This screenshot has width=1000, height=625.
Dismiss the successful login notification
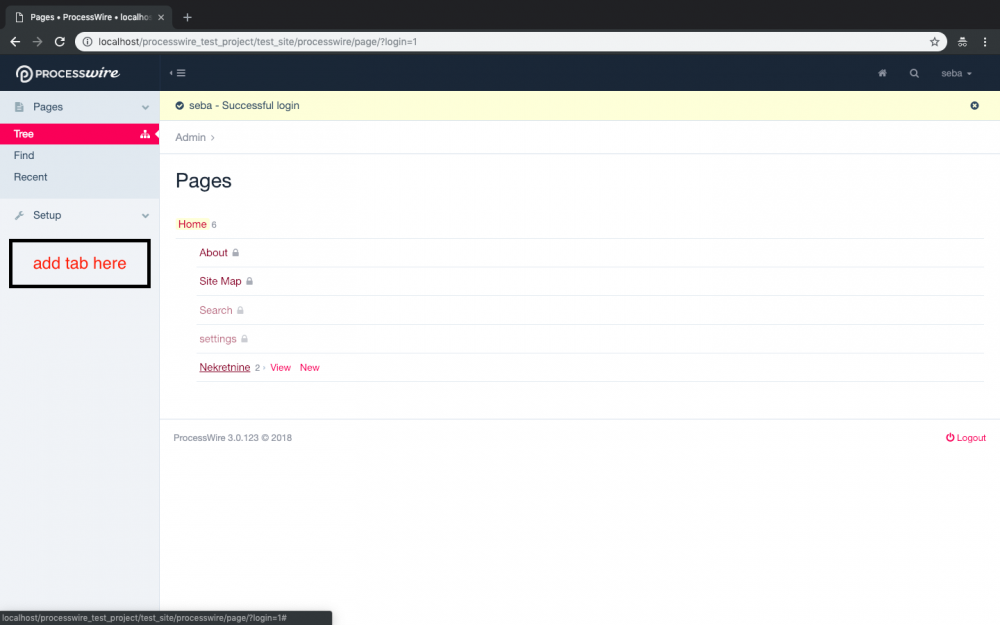(x=974, y=105)
